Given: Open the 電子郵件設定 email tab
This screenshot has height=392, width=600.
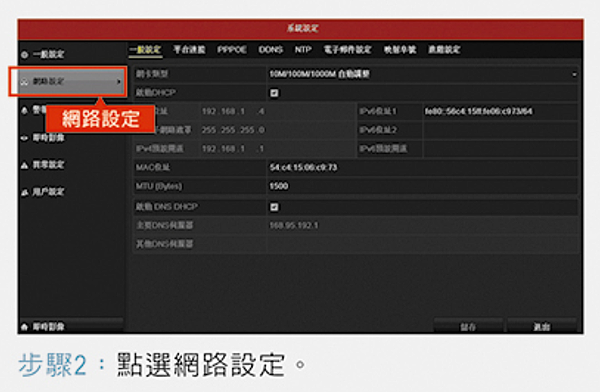Looking at the screenshot, I should (x=347, y=50).
